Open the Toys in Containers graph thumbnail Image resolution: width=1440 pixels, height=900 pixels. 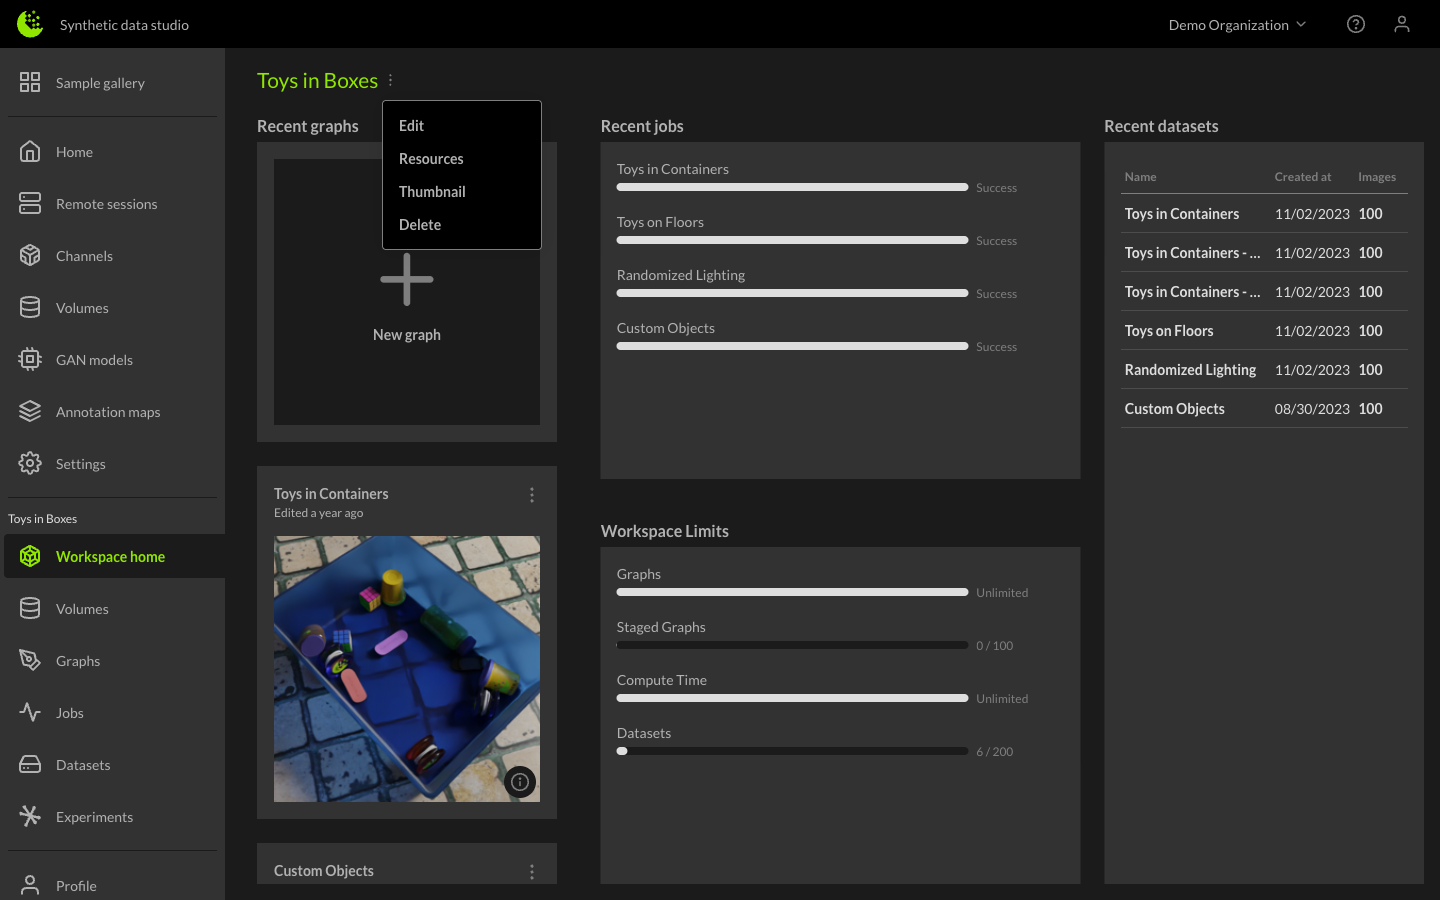point(406,668)
